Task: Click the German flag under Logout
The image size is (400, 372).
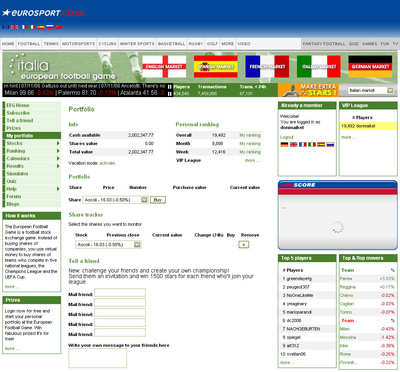Action: tap(284, 144)
